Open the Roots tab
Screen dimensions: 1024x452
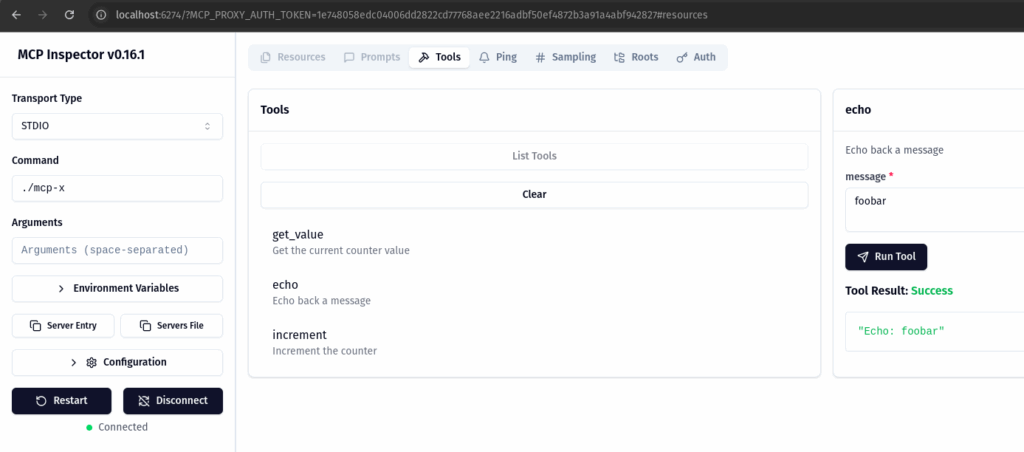click(x=636, y=57)
